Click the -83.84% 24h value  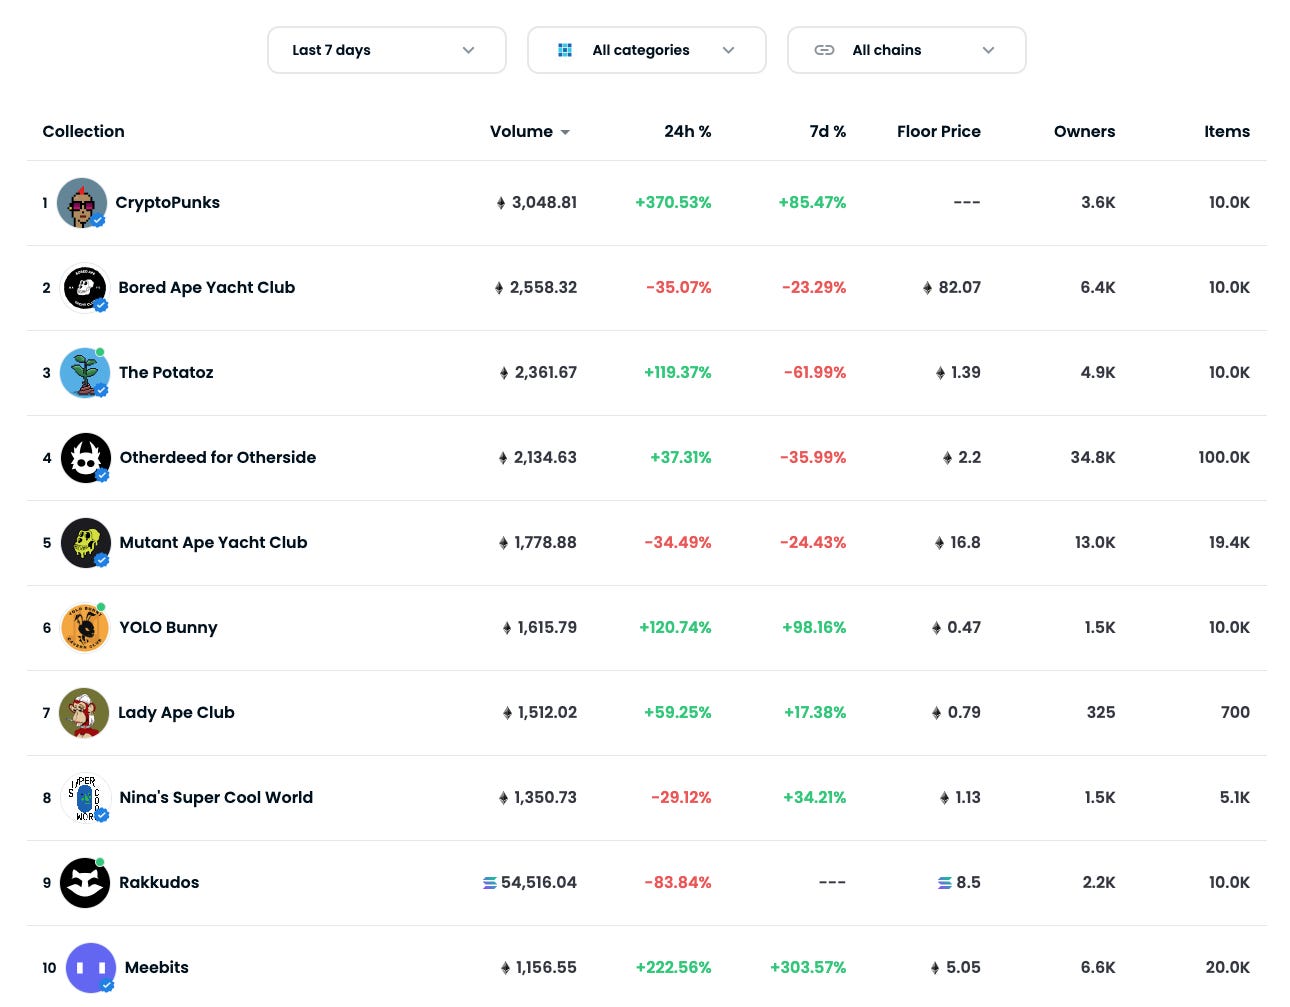(x=678, y=882)
